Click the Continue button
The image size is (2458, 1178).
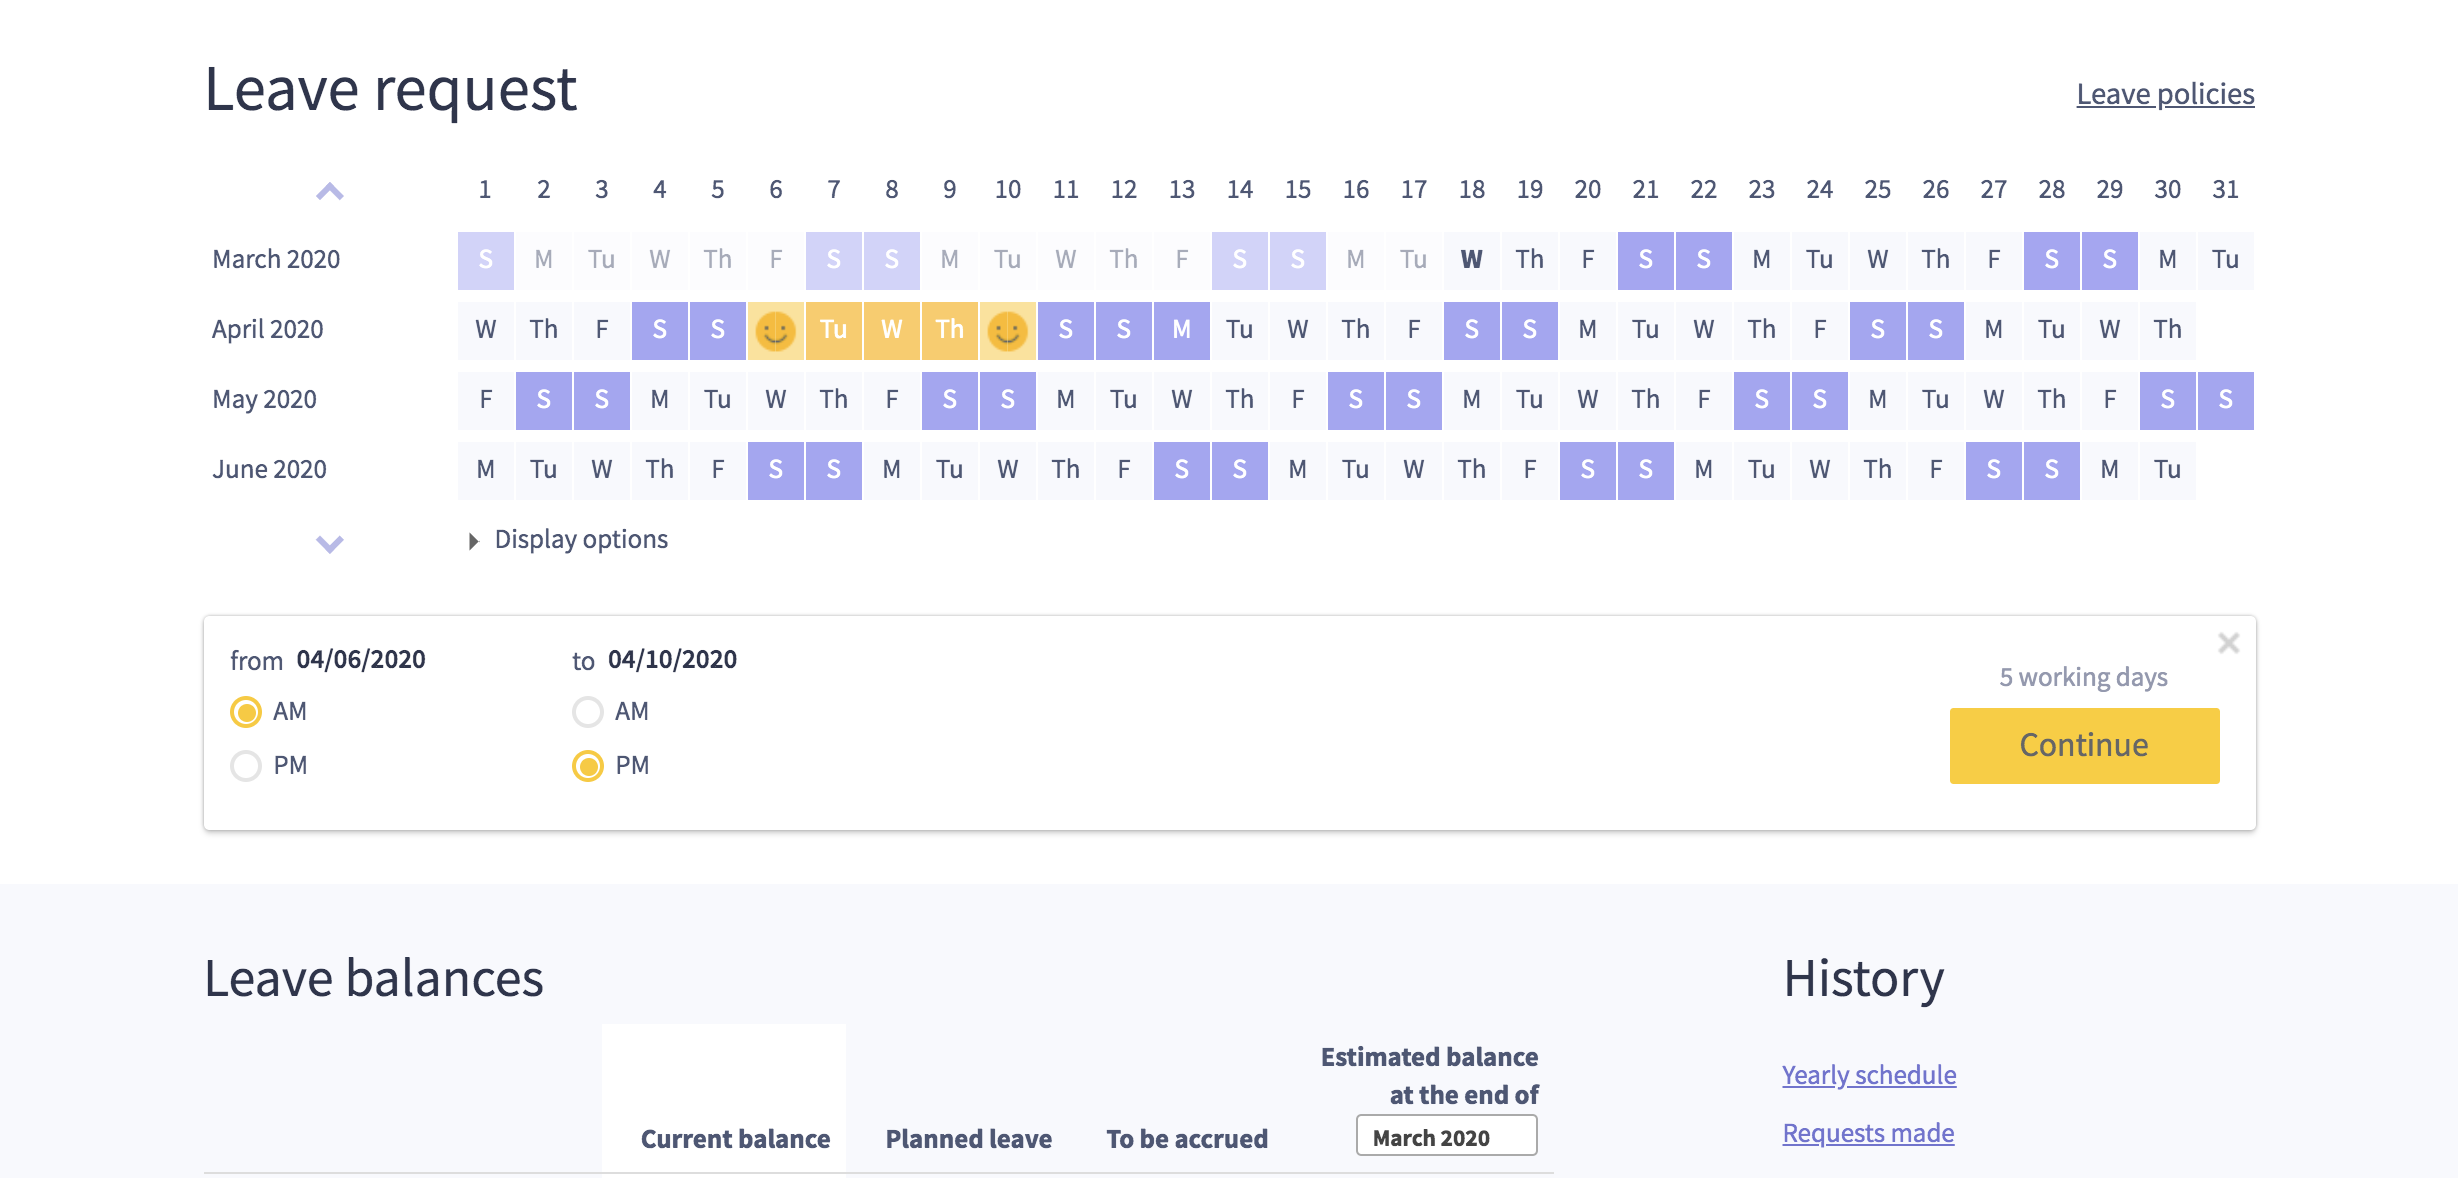pos(2084,746)
